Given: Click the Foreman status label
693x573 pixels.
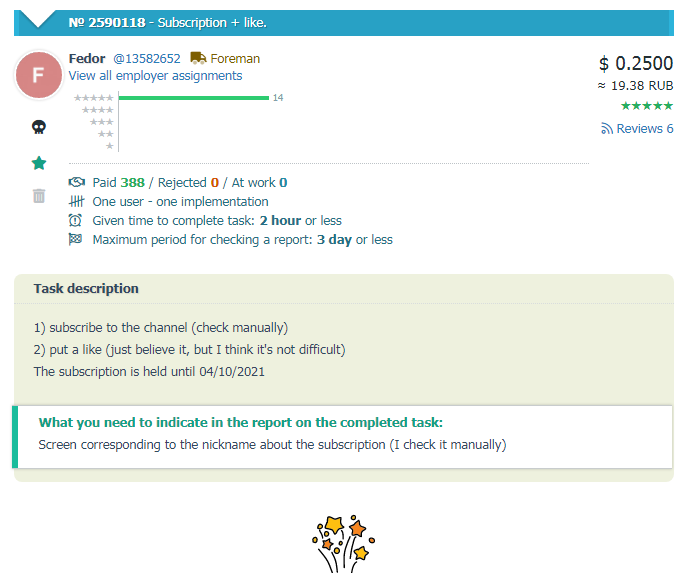Looking at the screenshot, I should [235, 58].
